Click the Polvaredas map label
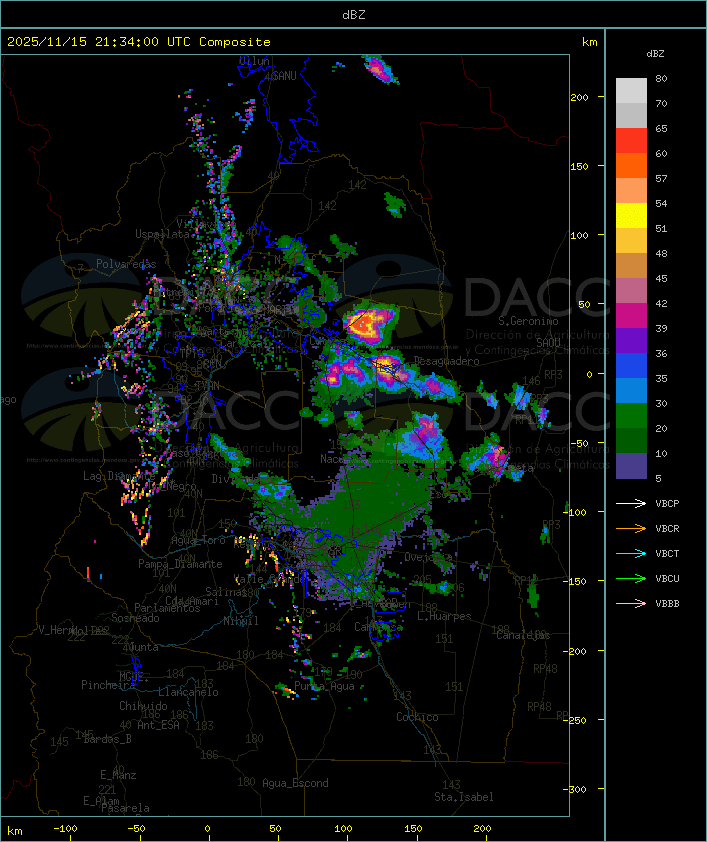Screen dimensions: 707x842 [x=126, y=264]
